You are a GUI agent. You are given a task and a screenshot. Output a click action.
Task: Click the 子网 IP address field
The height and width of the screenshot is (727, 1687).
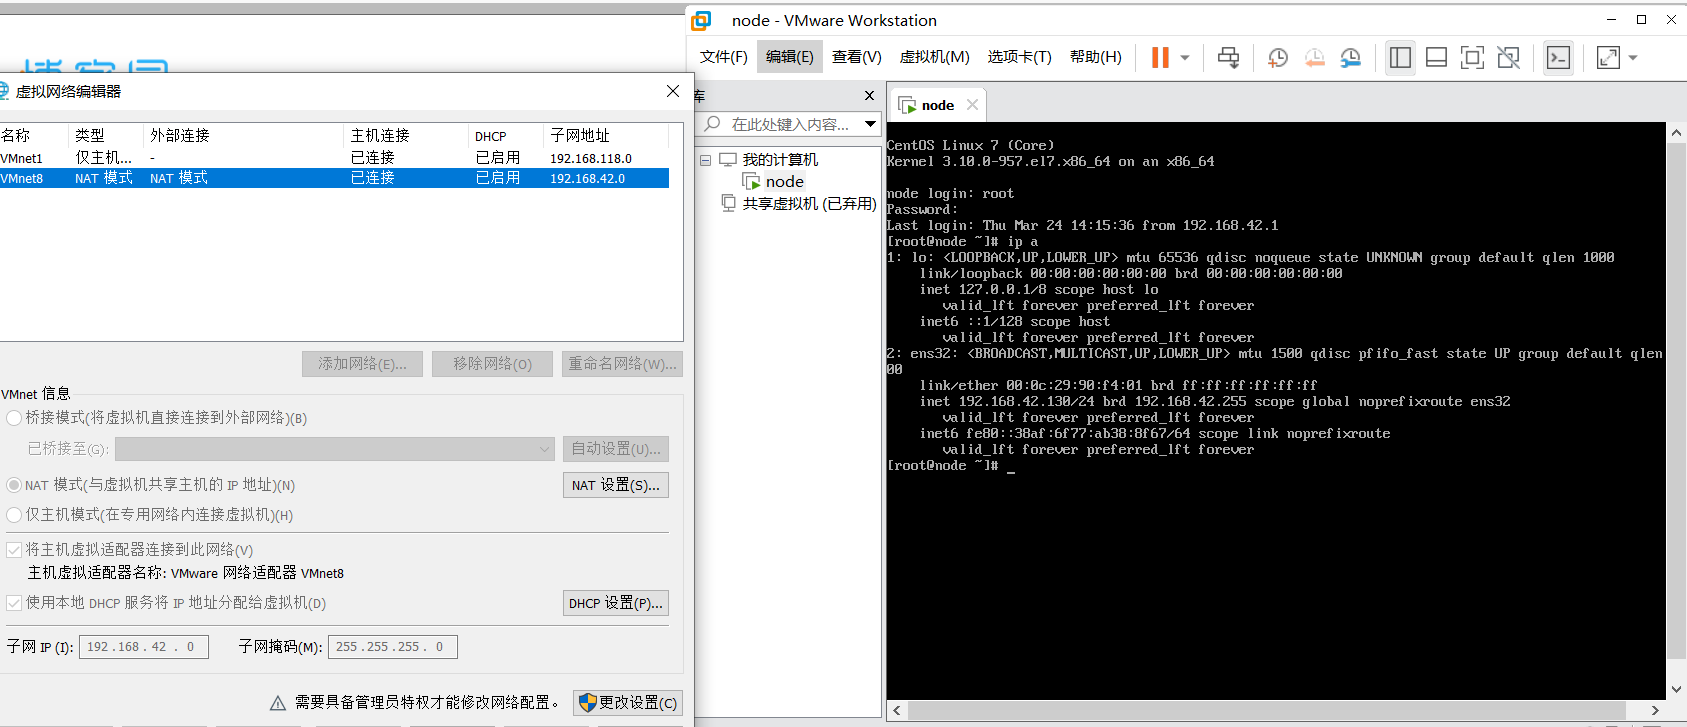144,647
